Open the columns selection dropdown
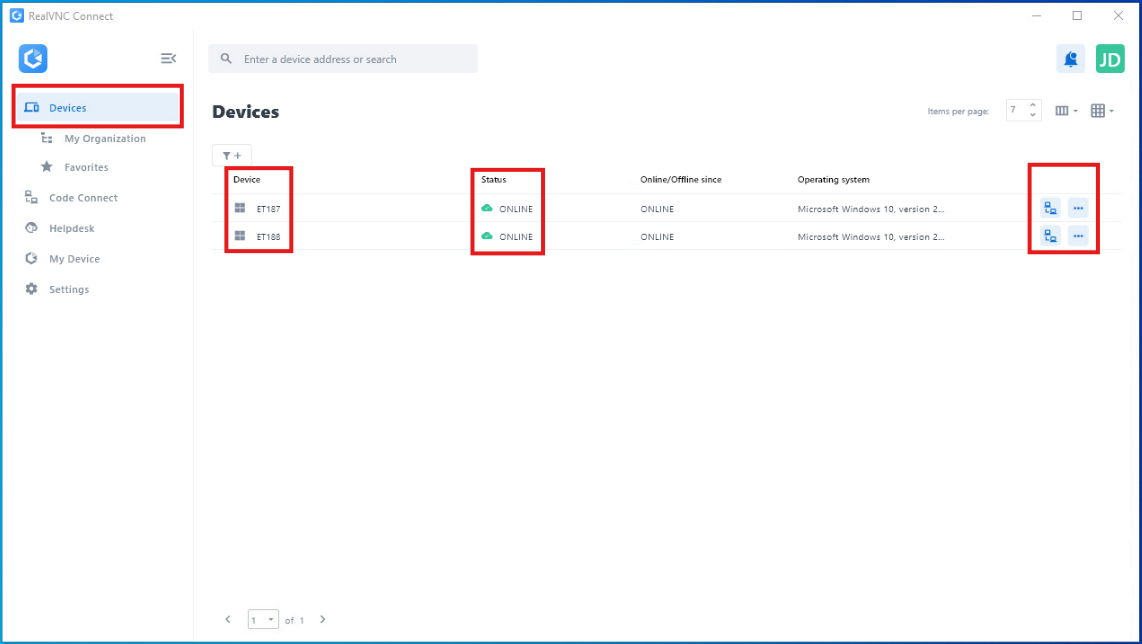The image size is (1142, 644). click(1067, 111)
